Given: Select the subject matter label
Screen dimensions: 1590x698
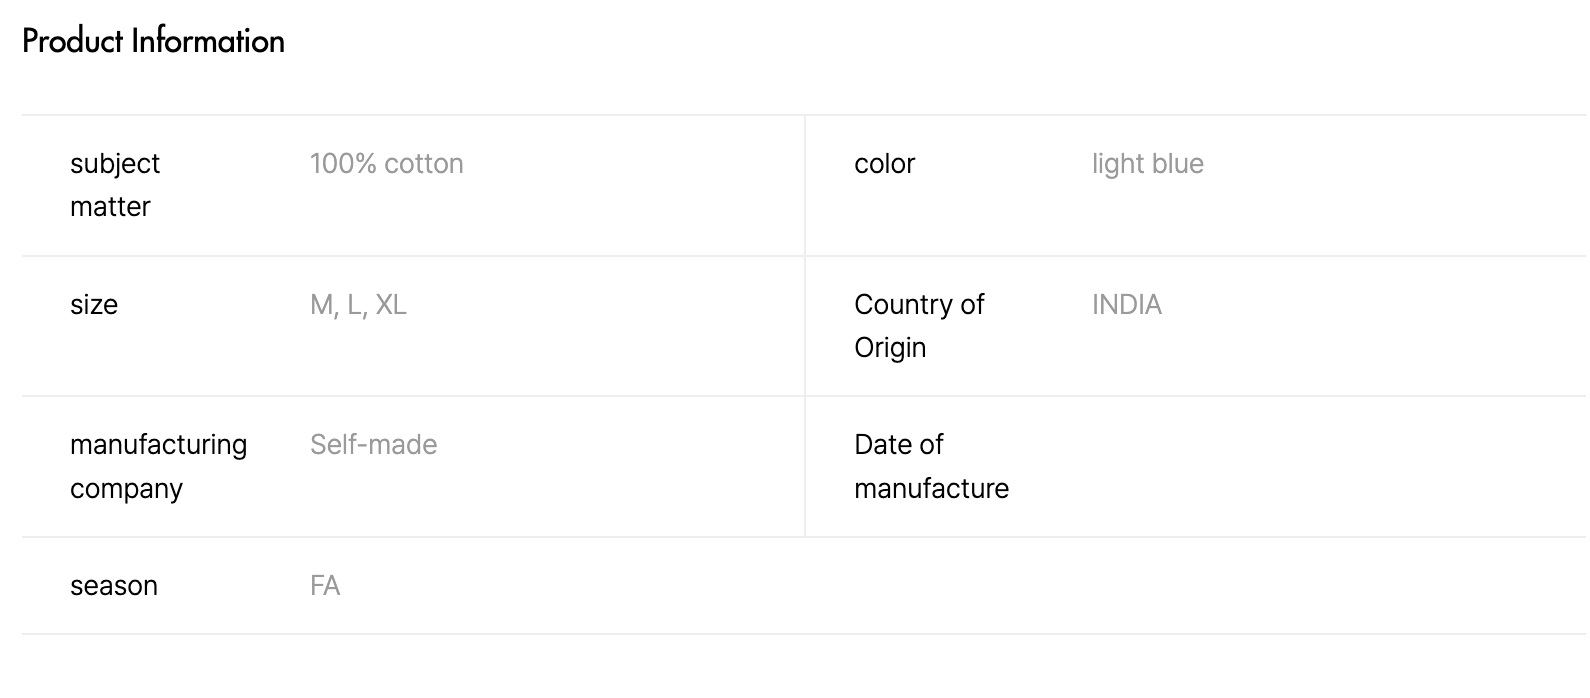Looking at the screenshot, I should tap(115, 185).
